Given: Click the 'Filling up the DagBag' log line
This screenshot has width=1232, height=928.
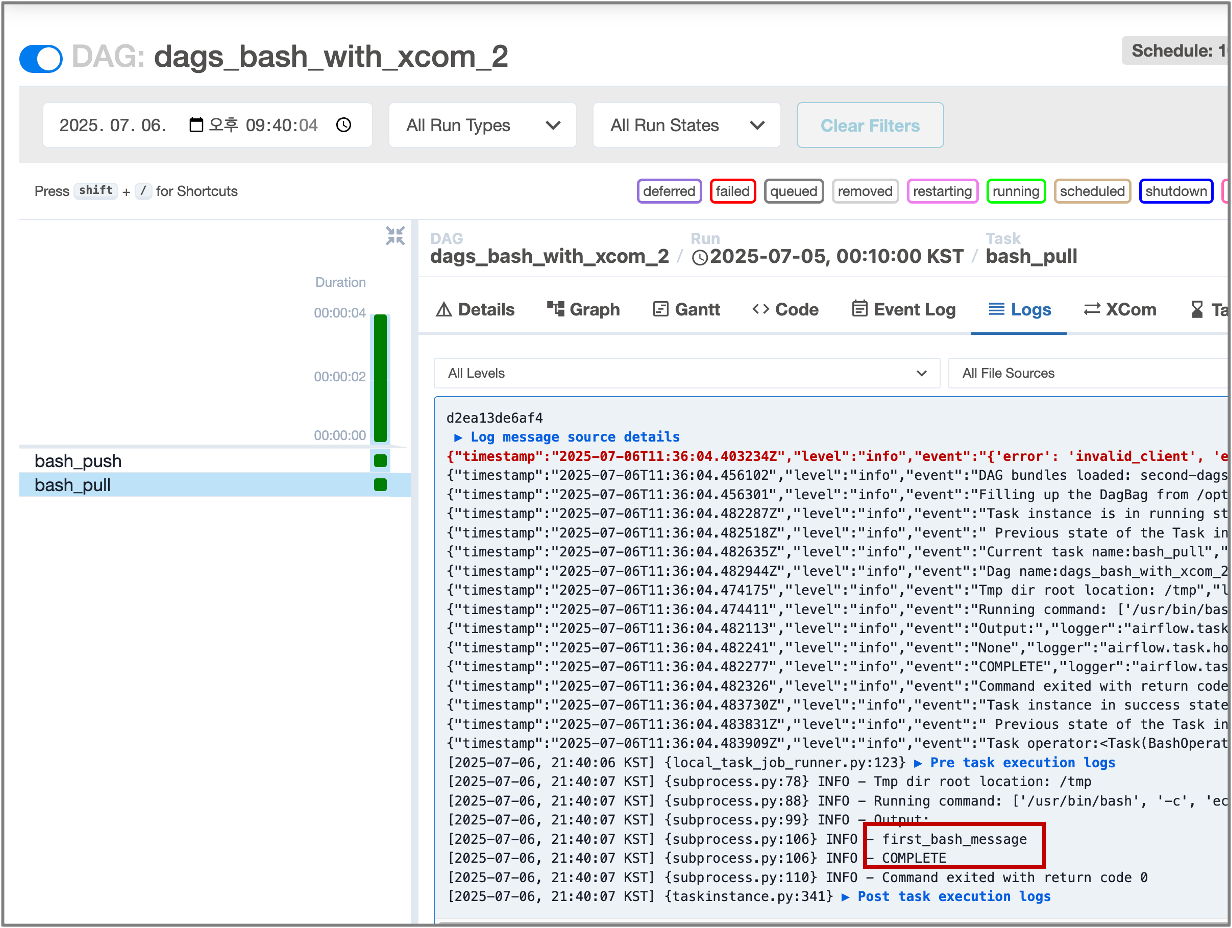Looking at the screenshot, I should [837, 494].
